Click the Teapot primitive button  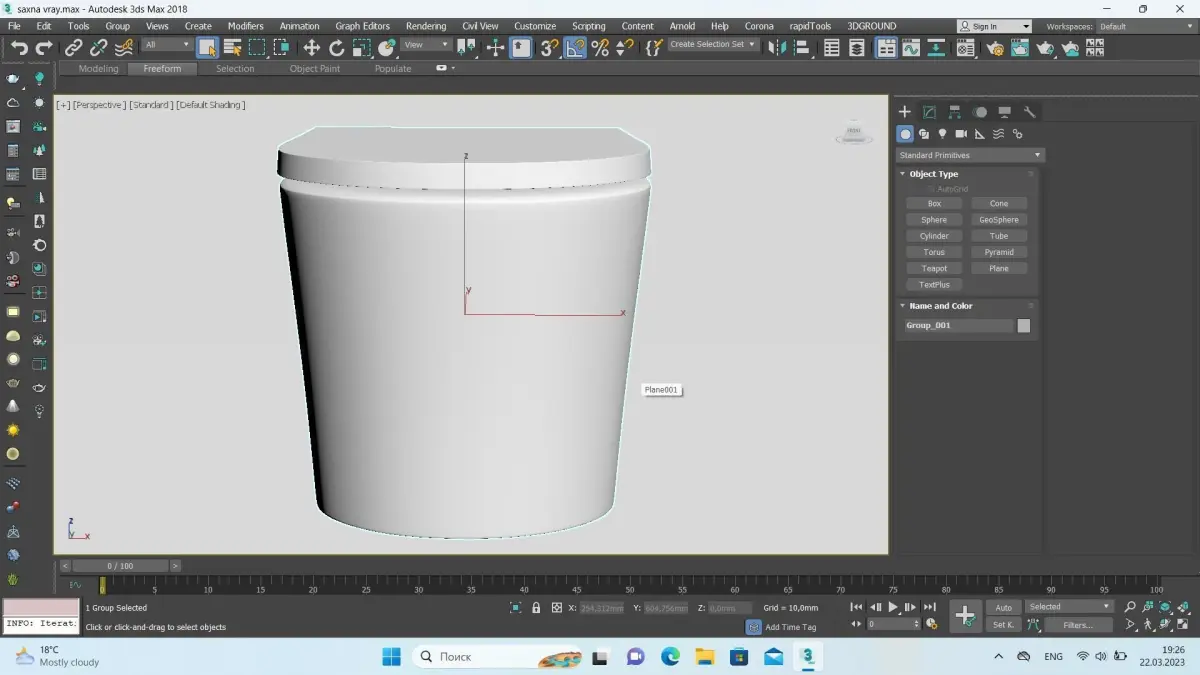pyautogui.click(x=934, y=268)
